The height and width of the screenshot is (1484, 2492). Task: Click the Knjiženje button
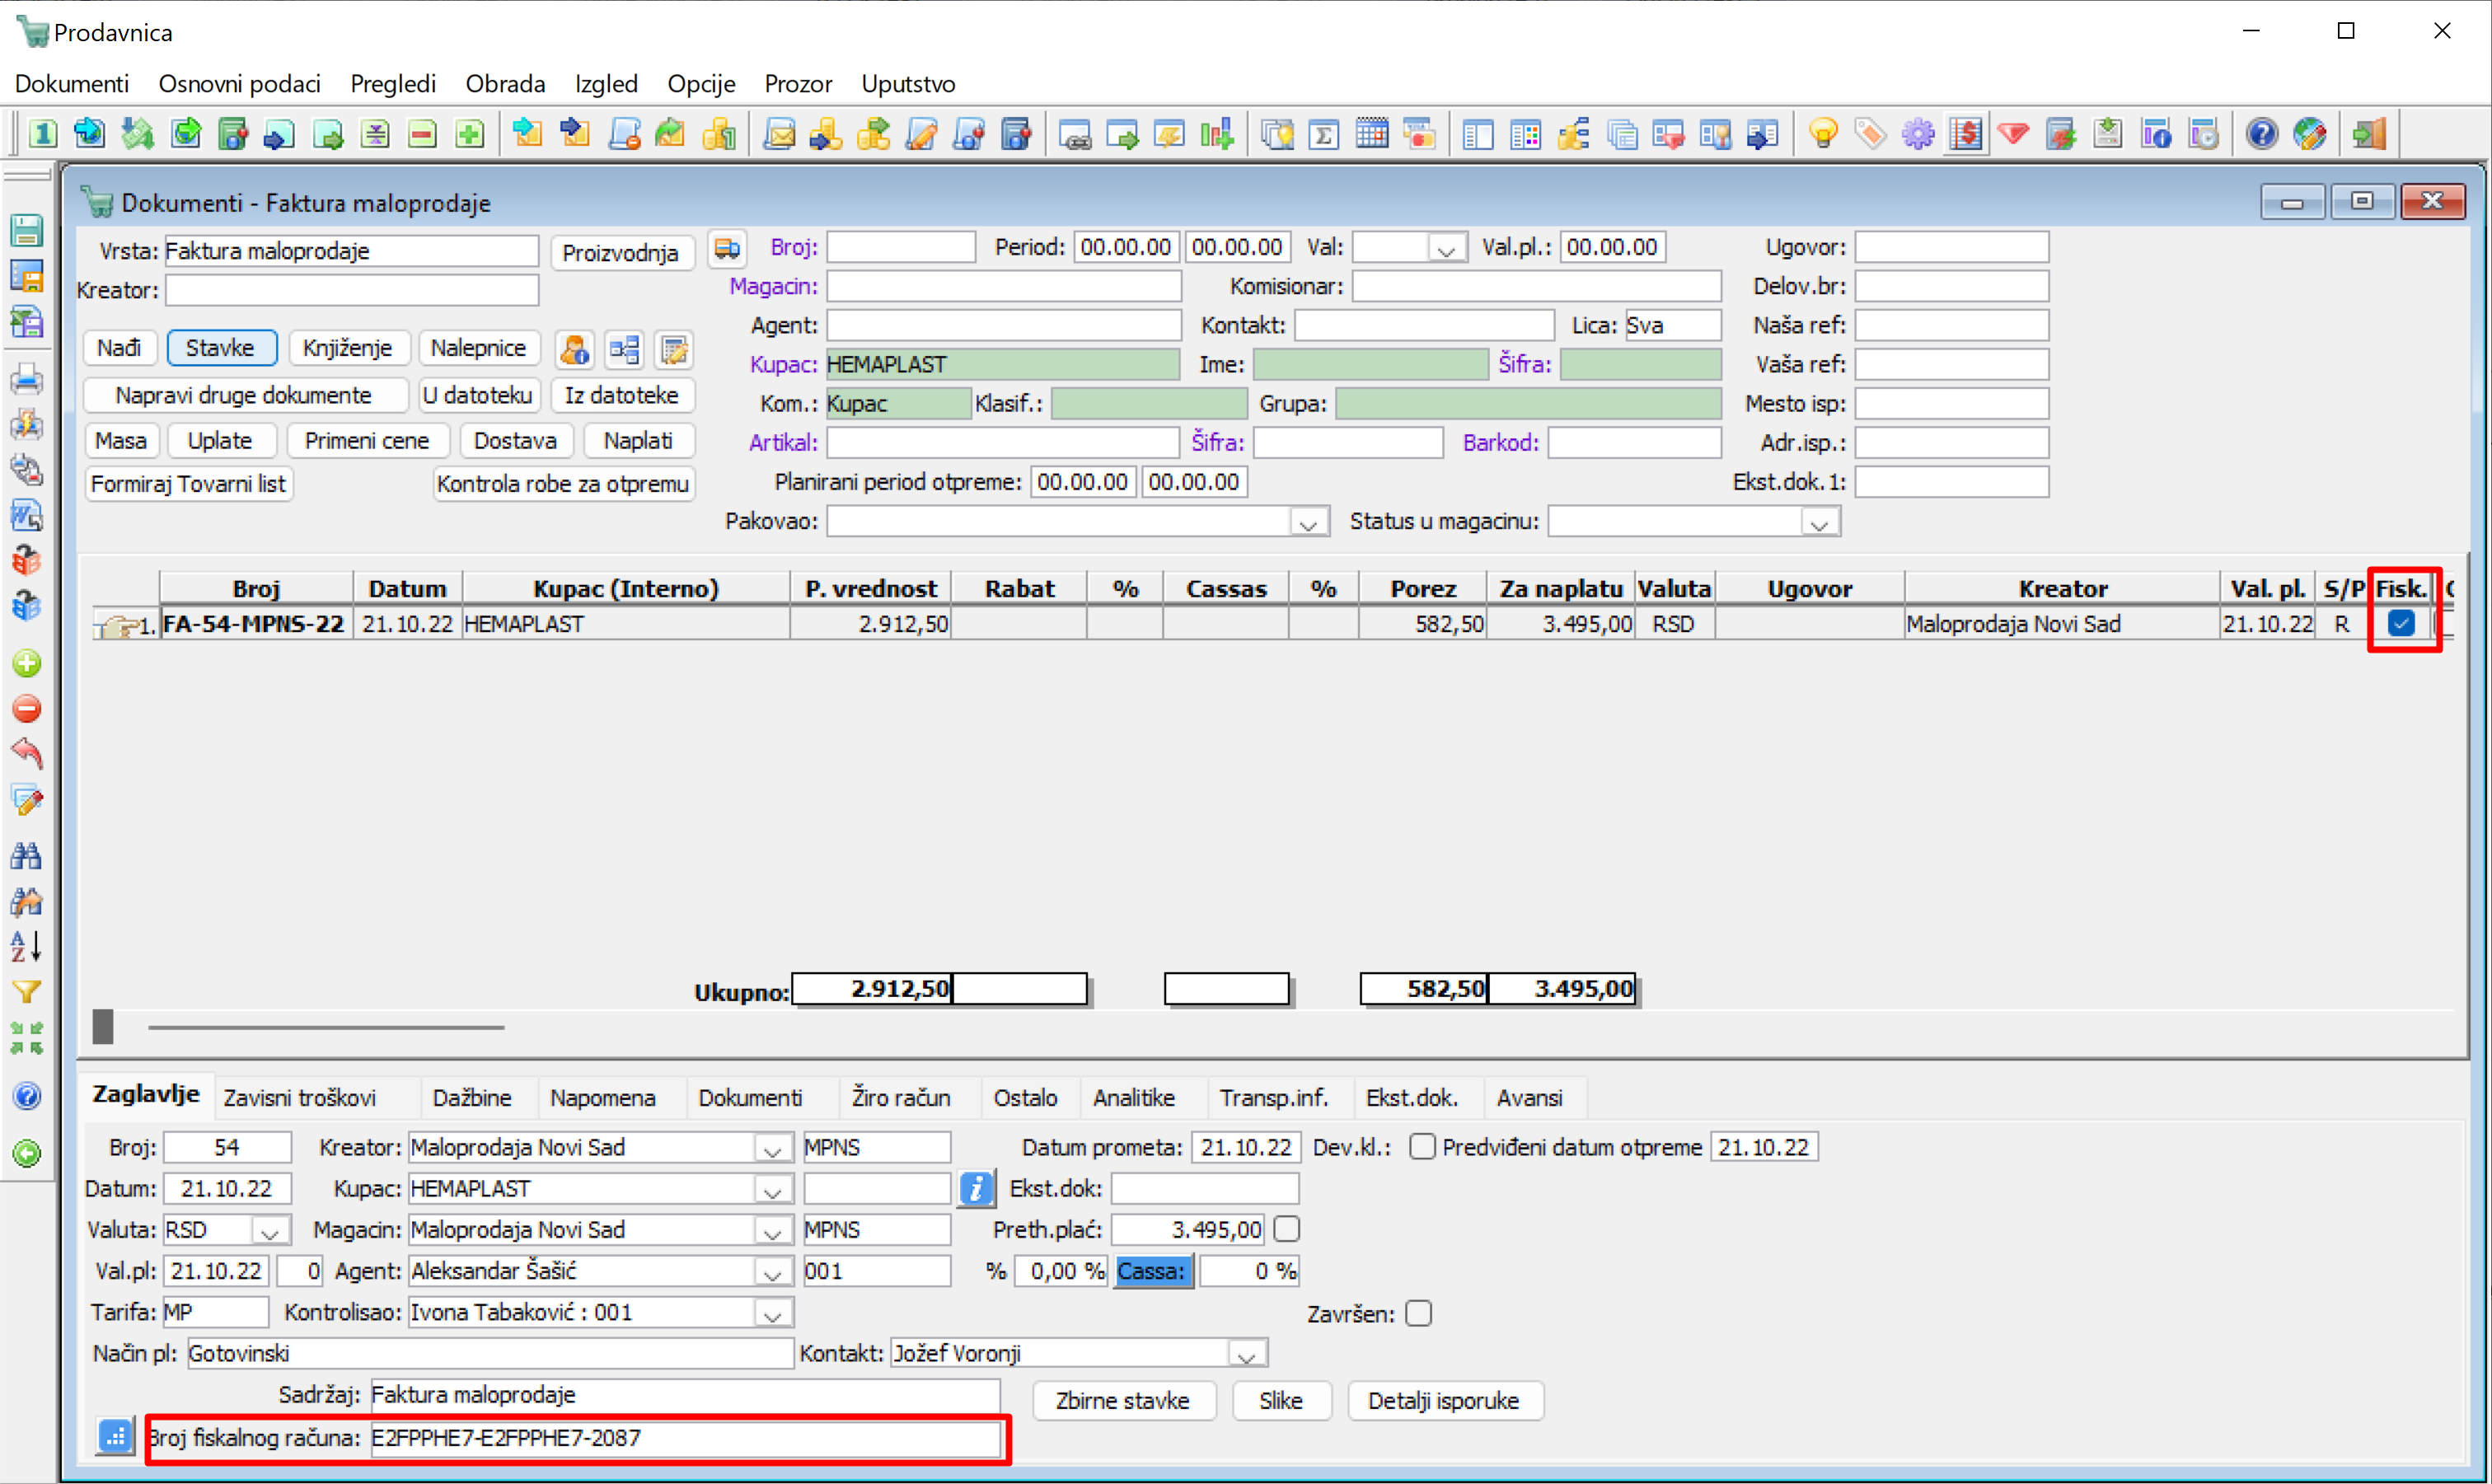click(x=347, y=347)
